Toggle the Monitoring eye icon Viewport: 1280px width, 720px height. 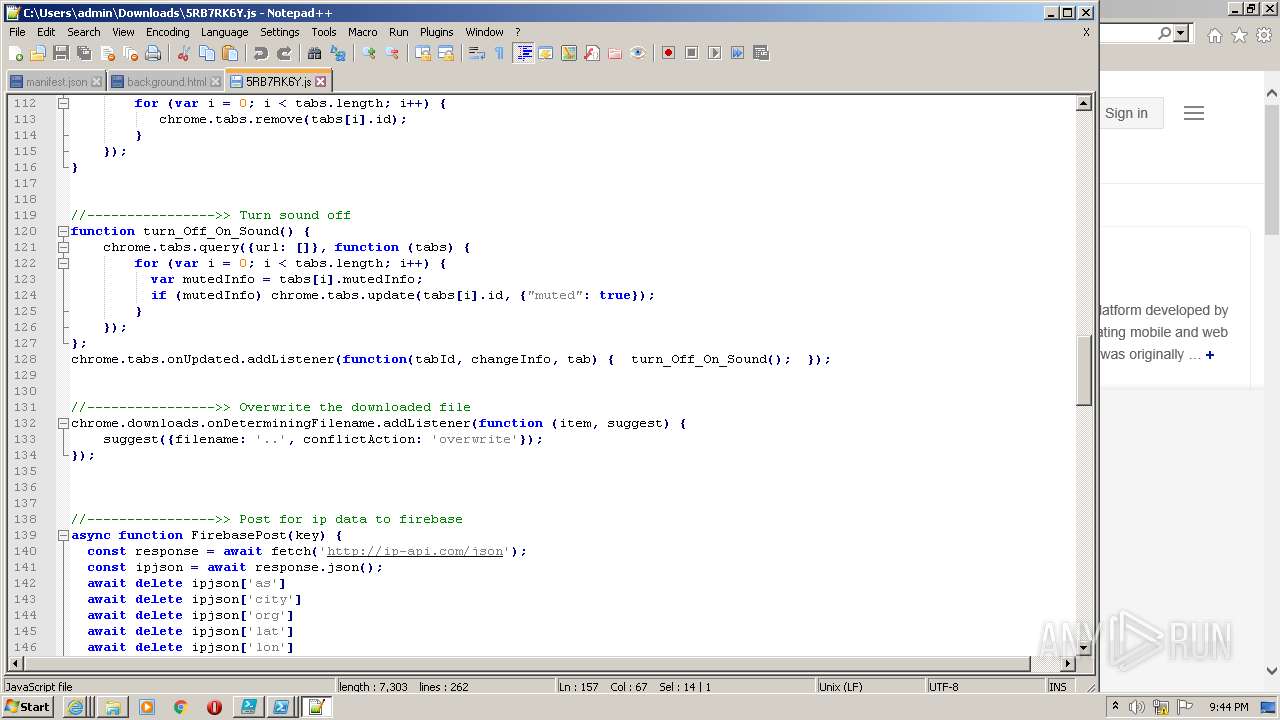638,53
